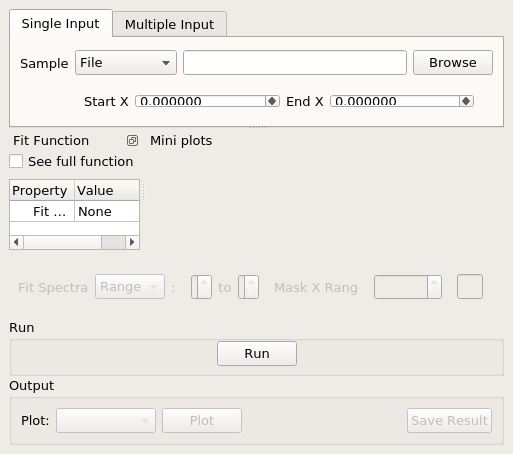
Task: Open the Fit Spectra Range dropdown
Action: click(x=130, y=287)
